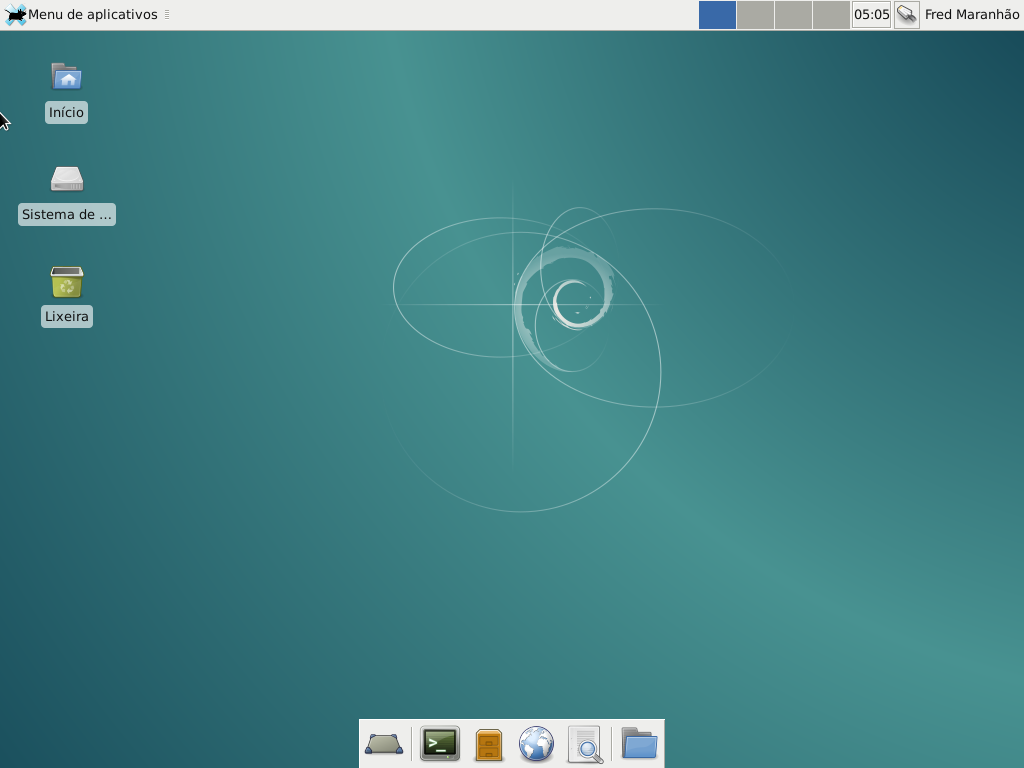The height and width of the screenshot is (768, 1024).
Task: Click the Lixeira label text
Action: point(66,316)
